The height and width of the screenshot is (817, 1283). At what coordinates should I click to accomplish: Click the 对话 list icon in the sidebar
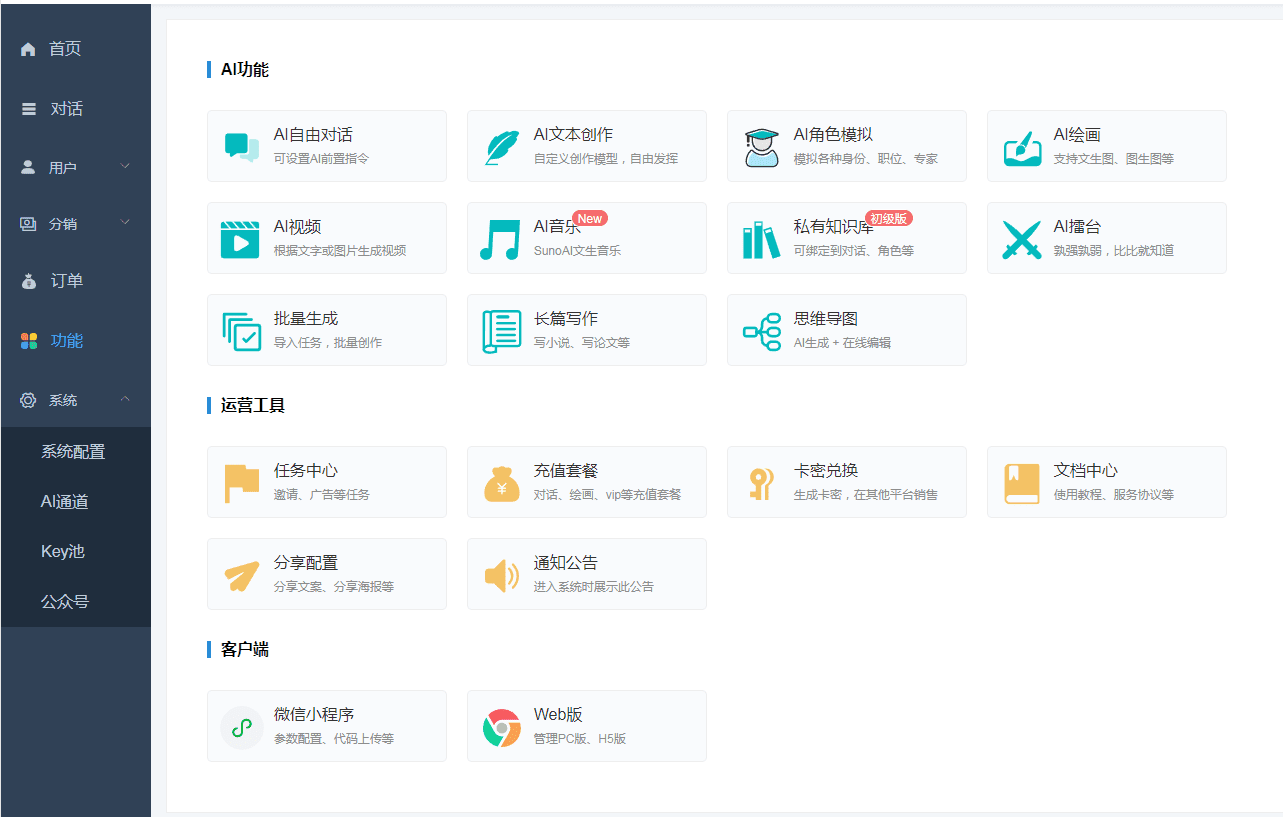click(29, 109)
